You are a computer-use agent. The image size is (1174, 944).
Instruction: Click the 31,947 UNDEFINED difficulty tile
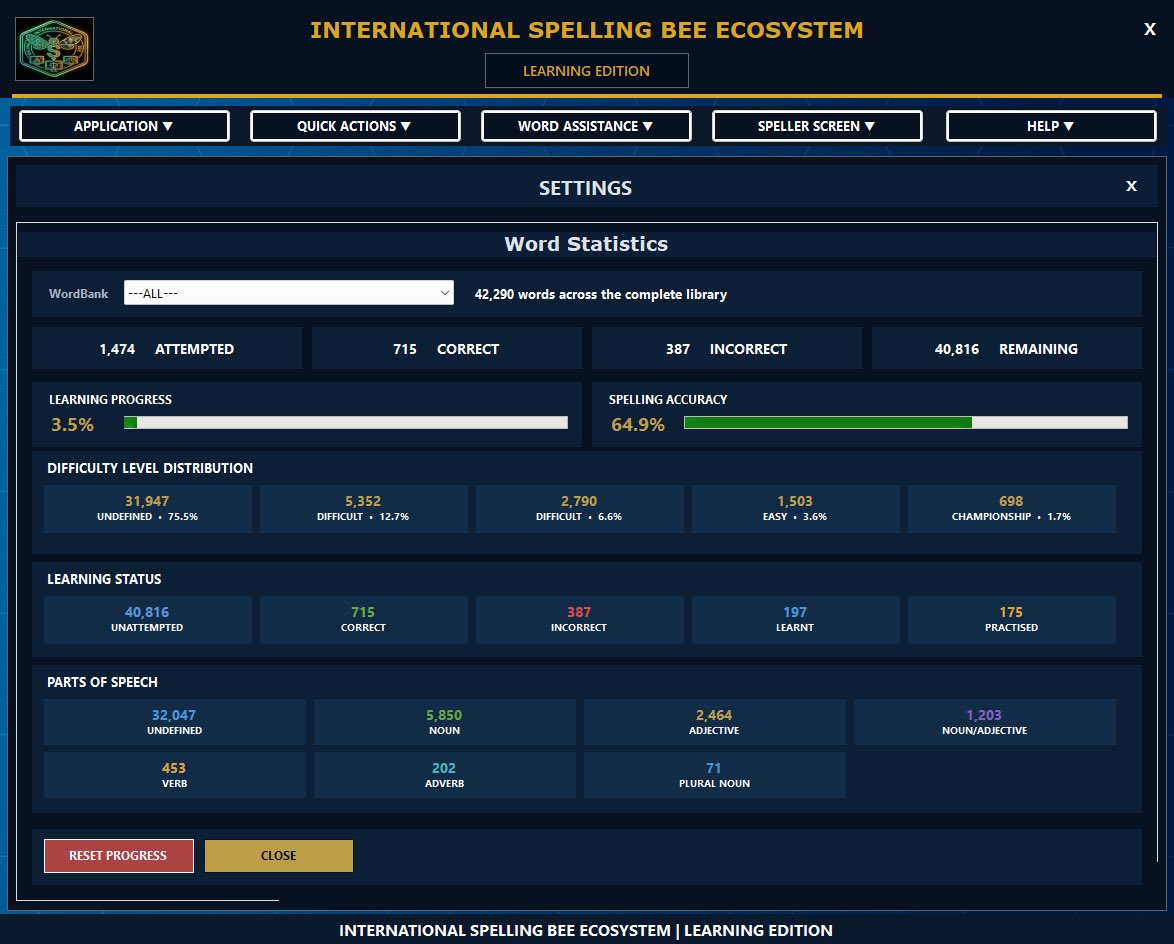point(147,508)
